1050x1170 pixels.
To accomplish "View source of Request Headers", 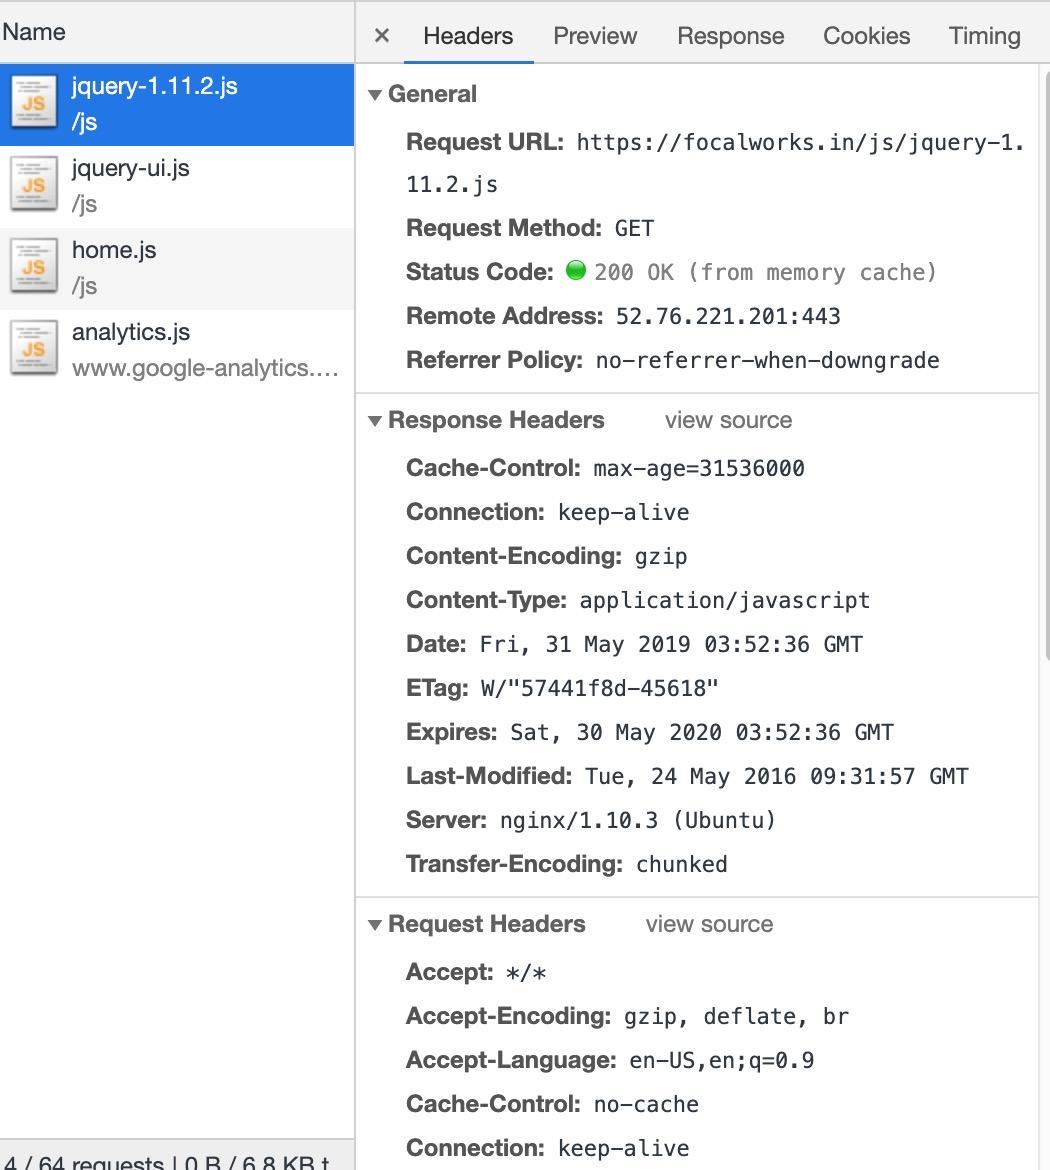I will (709, 925).
